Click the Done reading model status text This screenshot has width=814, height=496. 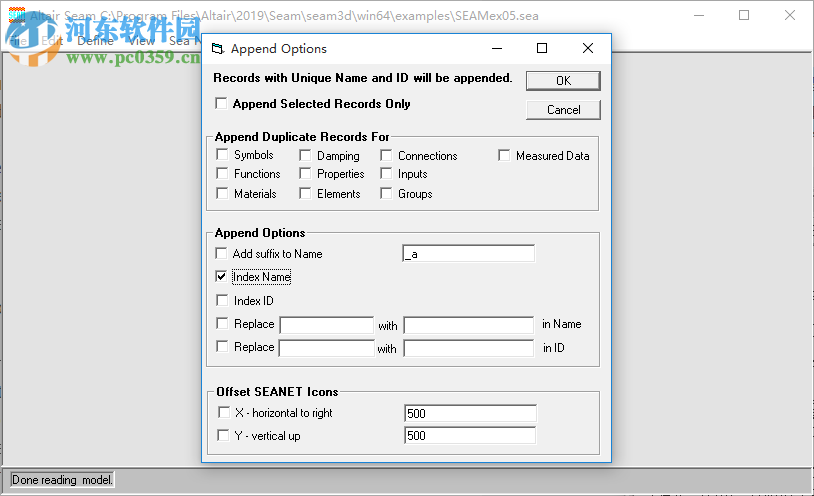pos(62,479)
